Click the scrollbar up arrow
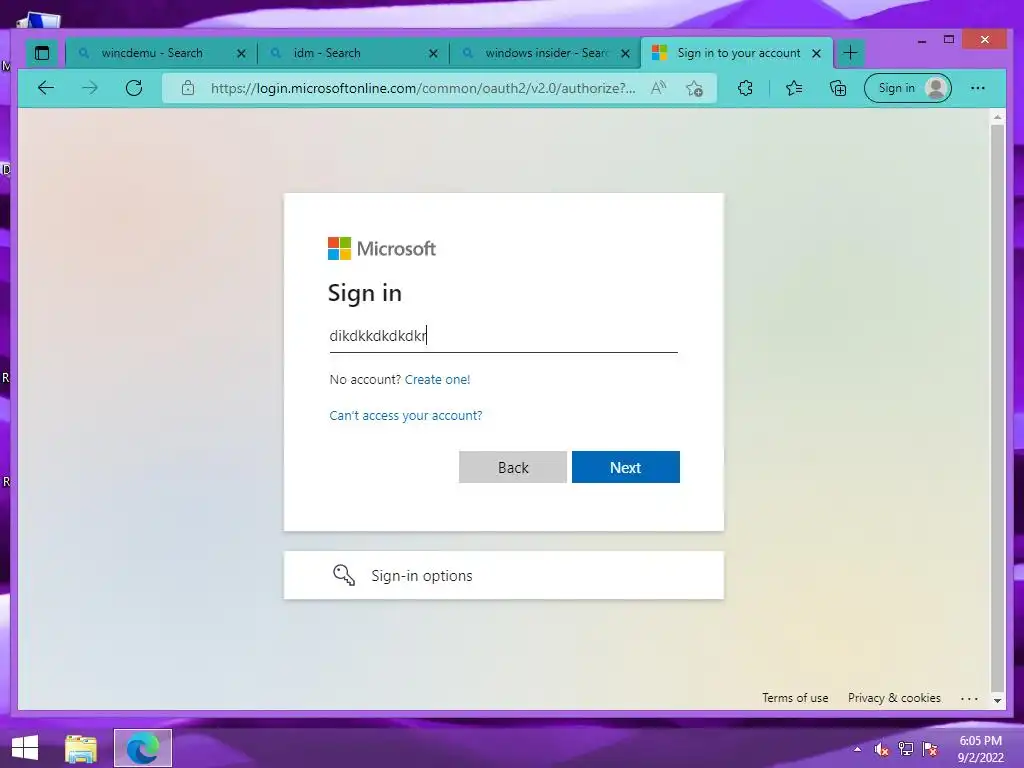 pyautogui.click(x=997, y=117)
